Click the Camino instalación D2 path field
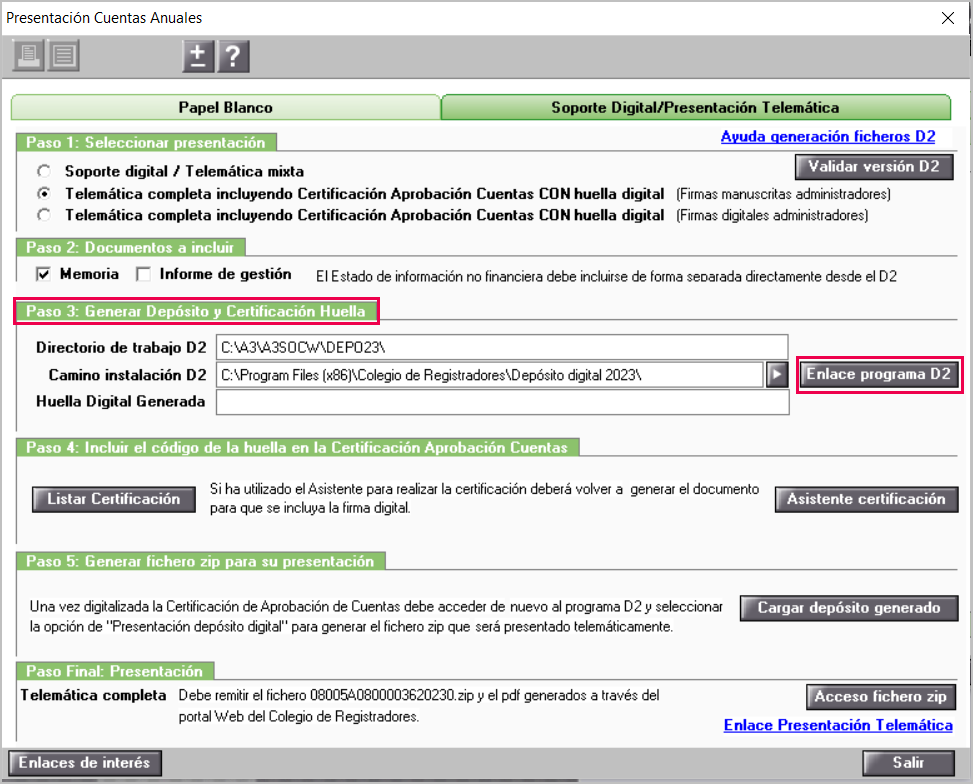Image resolution: width=973 pixels, height=784 pixels. click(490, 375)
